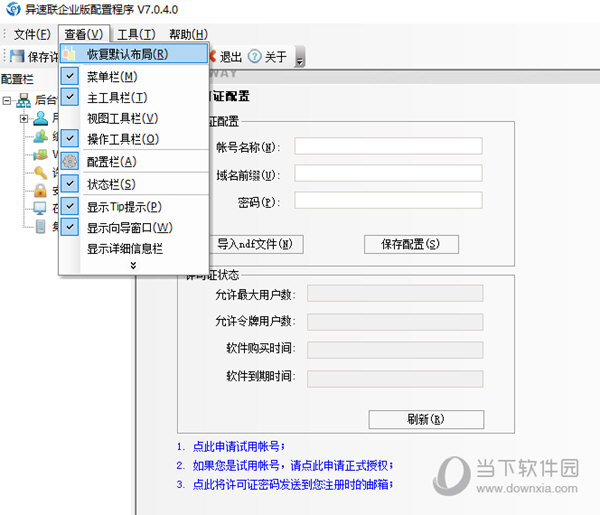Select the padlock icon in tree

pos(40,190)
